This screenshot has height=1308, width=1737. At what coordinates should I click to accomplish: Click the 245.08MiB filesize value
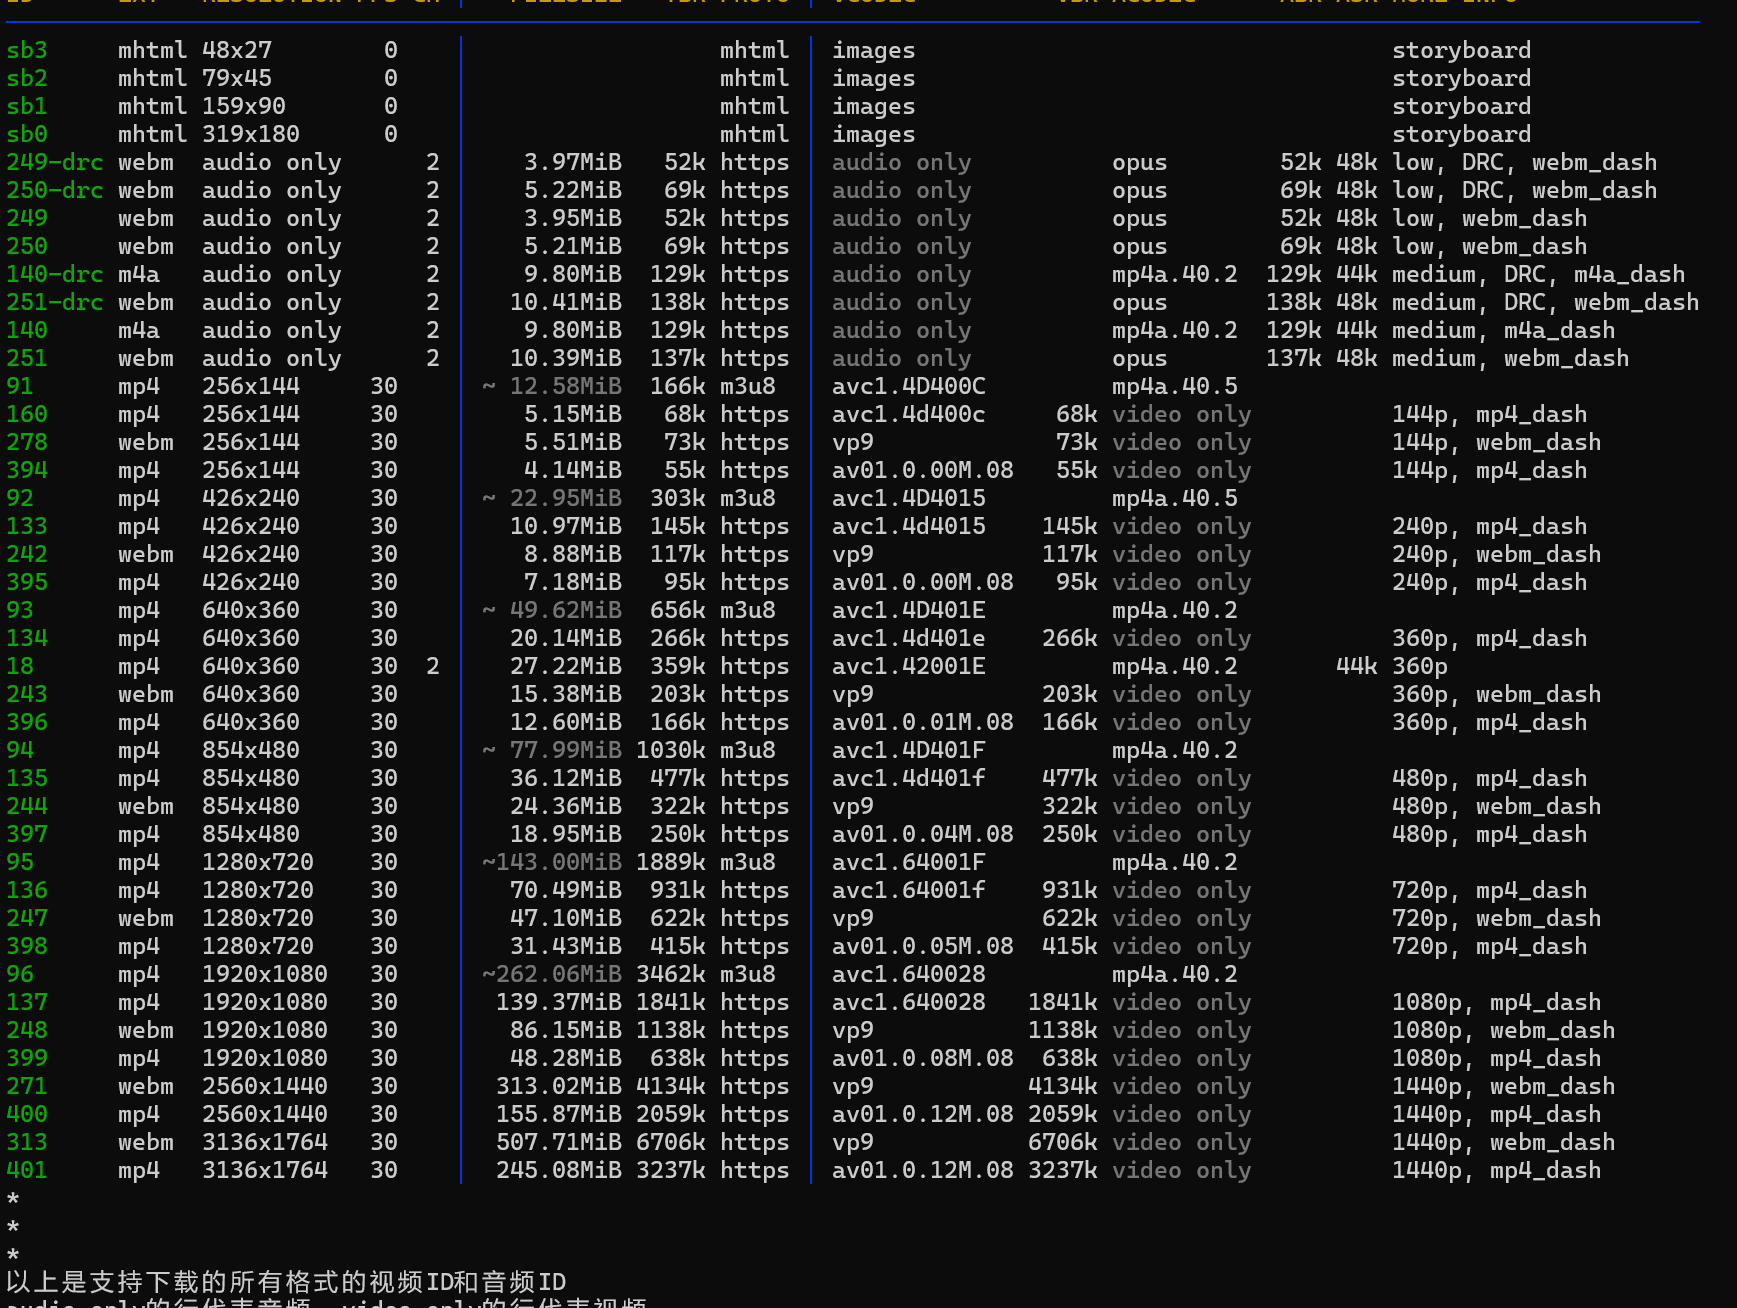pos(559,1170)
